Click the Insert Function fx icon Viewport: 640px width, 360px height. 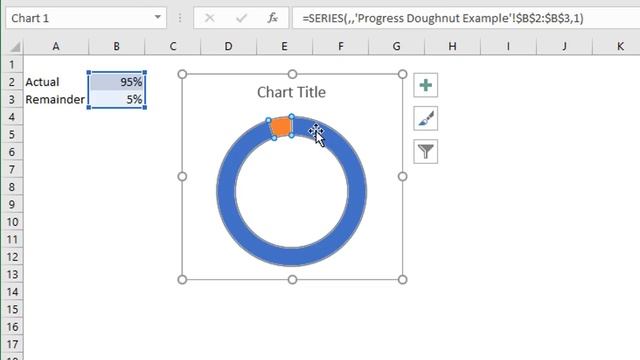272,18
